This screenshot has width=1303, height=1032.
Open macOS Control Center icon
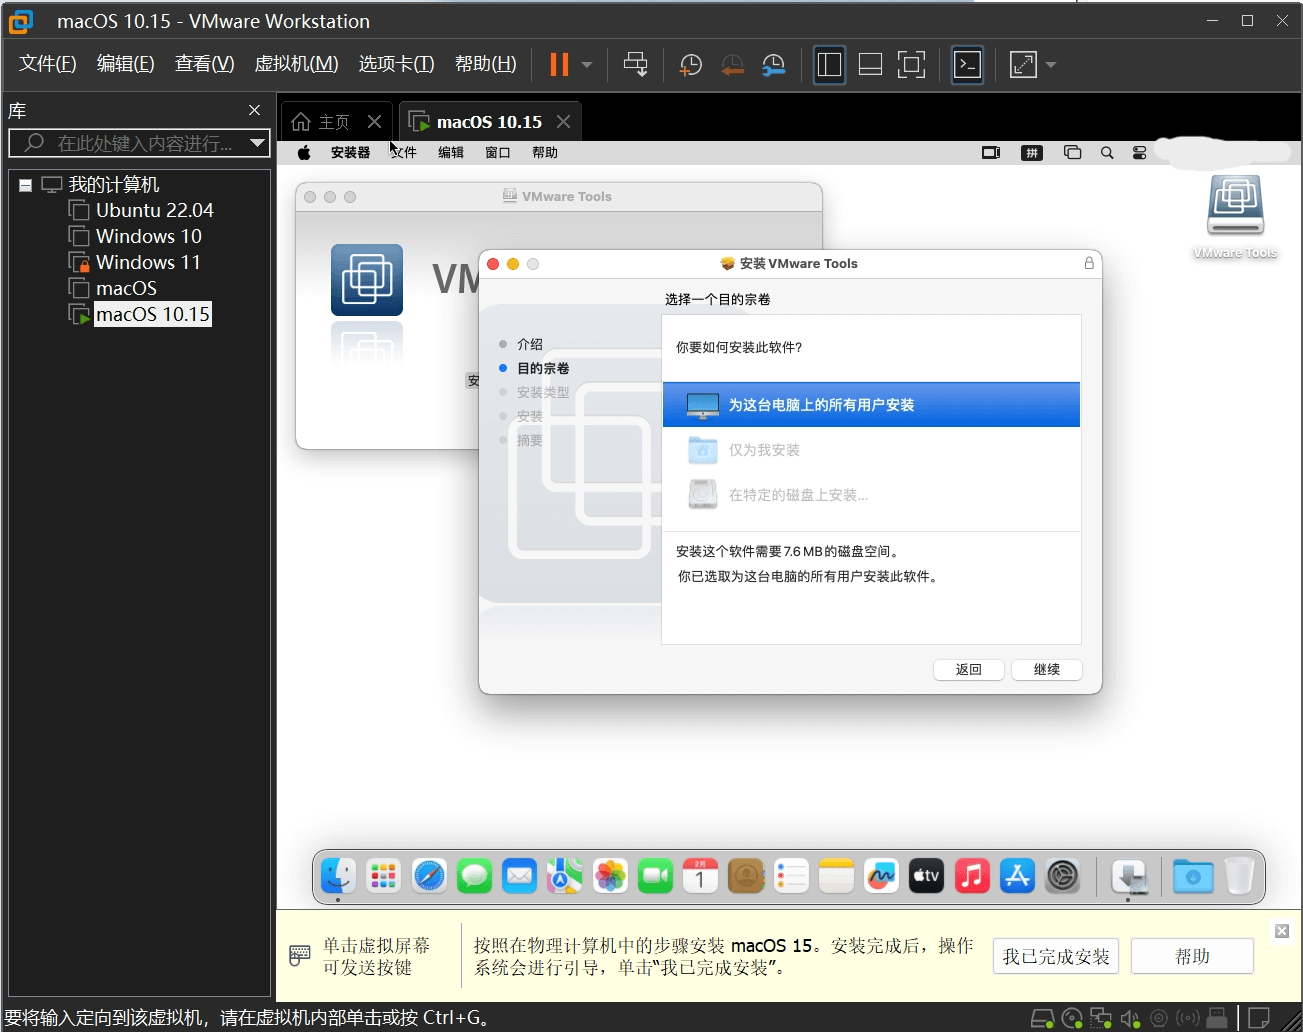point(1139,153)
